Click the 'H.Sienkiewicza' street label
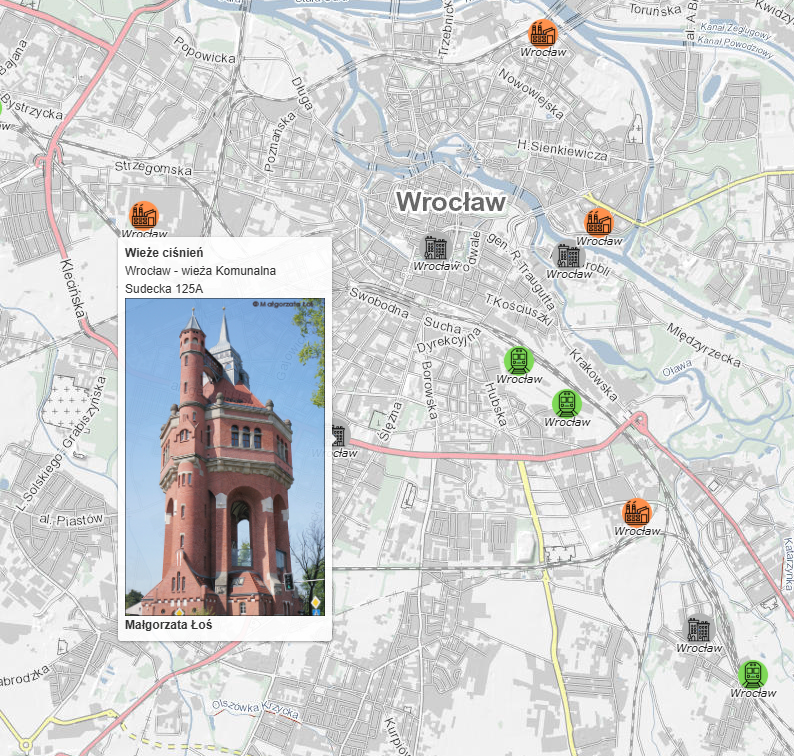This screenshot has height=756, width=794. pos(562,150)
